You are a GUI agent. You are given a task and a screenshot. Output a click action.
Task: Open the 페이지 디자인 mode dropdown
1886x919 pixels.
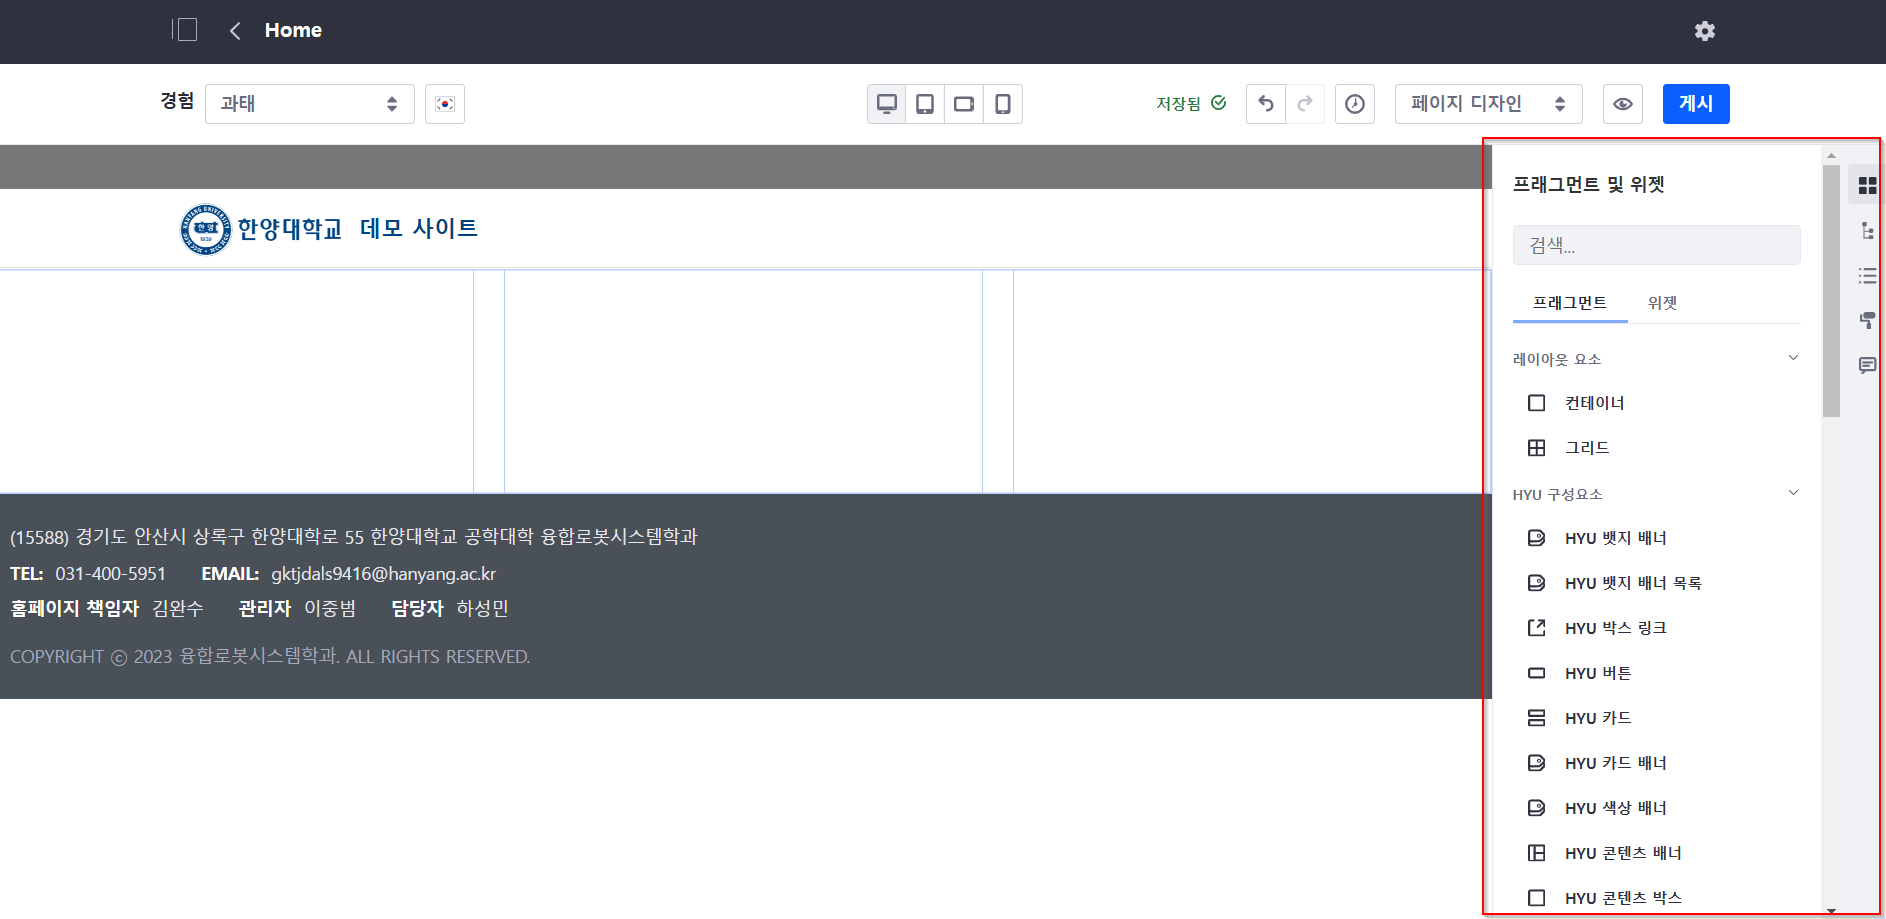click(x=1487, y=104)
